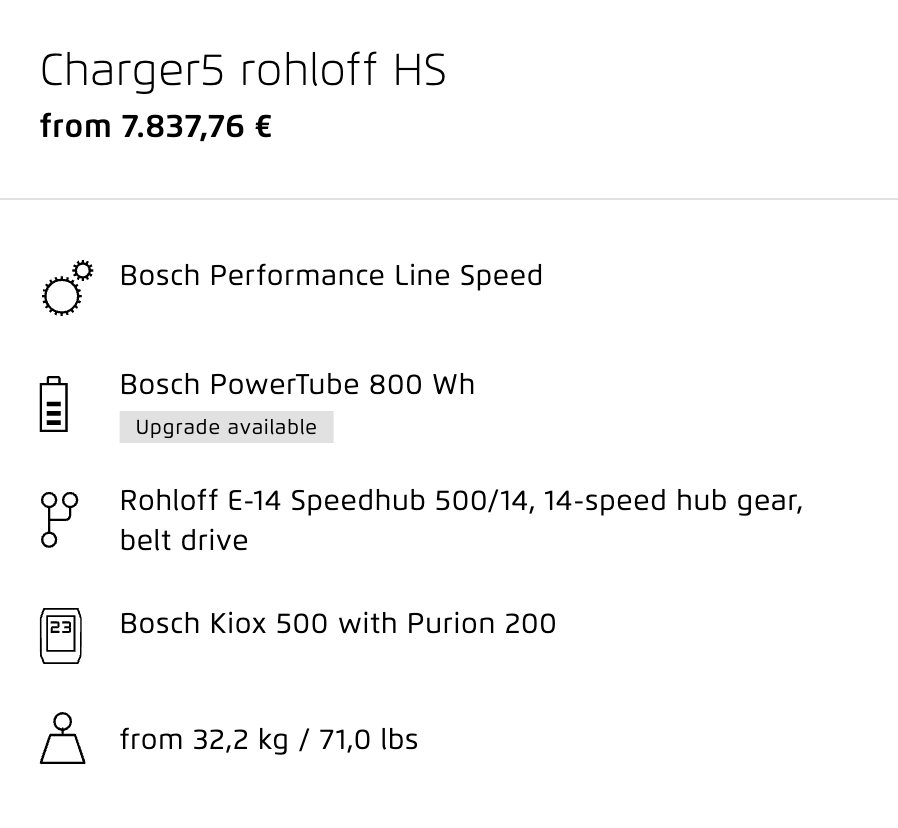This screenshot has height=828, width=898.
Task: Click the HS suffix in title
Action: point(419,70)
